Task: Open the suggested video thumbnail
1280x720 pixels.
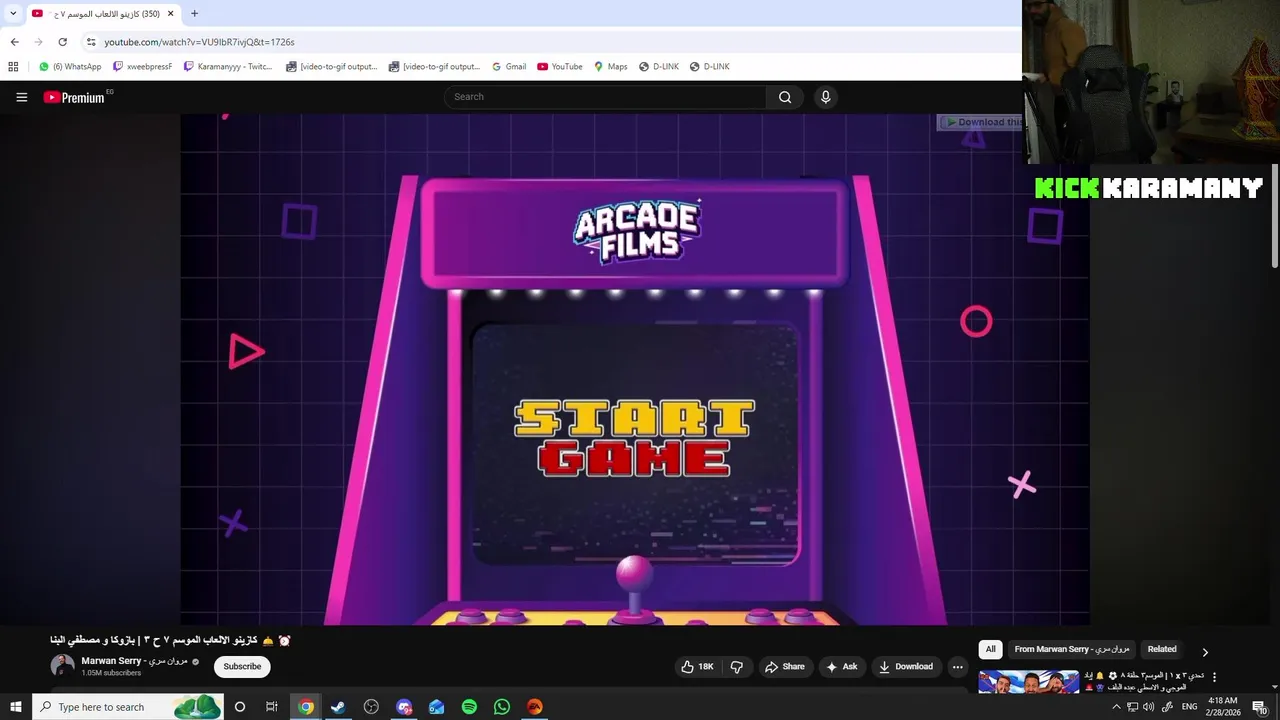Action: (1028, 681)
